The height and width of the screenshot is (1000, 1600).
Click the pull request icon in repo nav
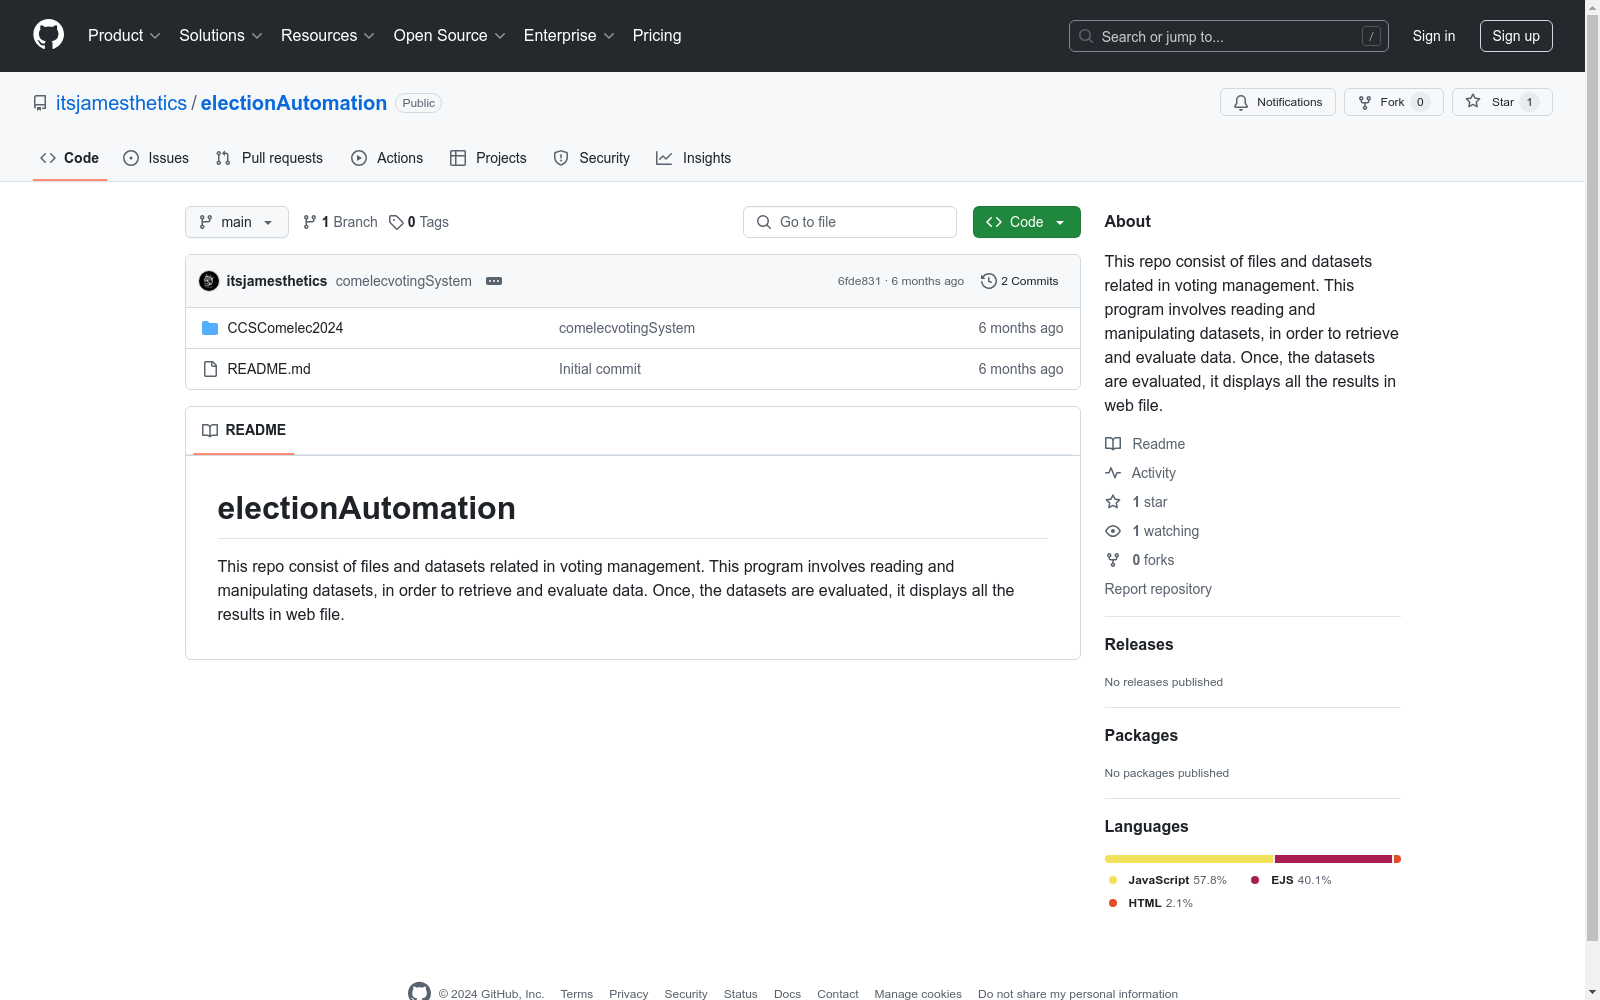223,158
